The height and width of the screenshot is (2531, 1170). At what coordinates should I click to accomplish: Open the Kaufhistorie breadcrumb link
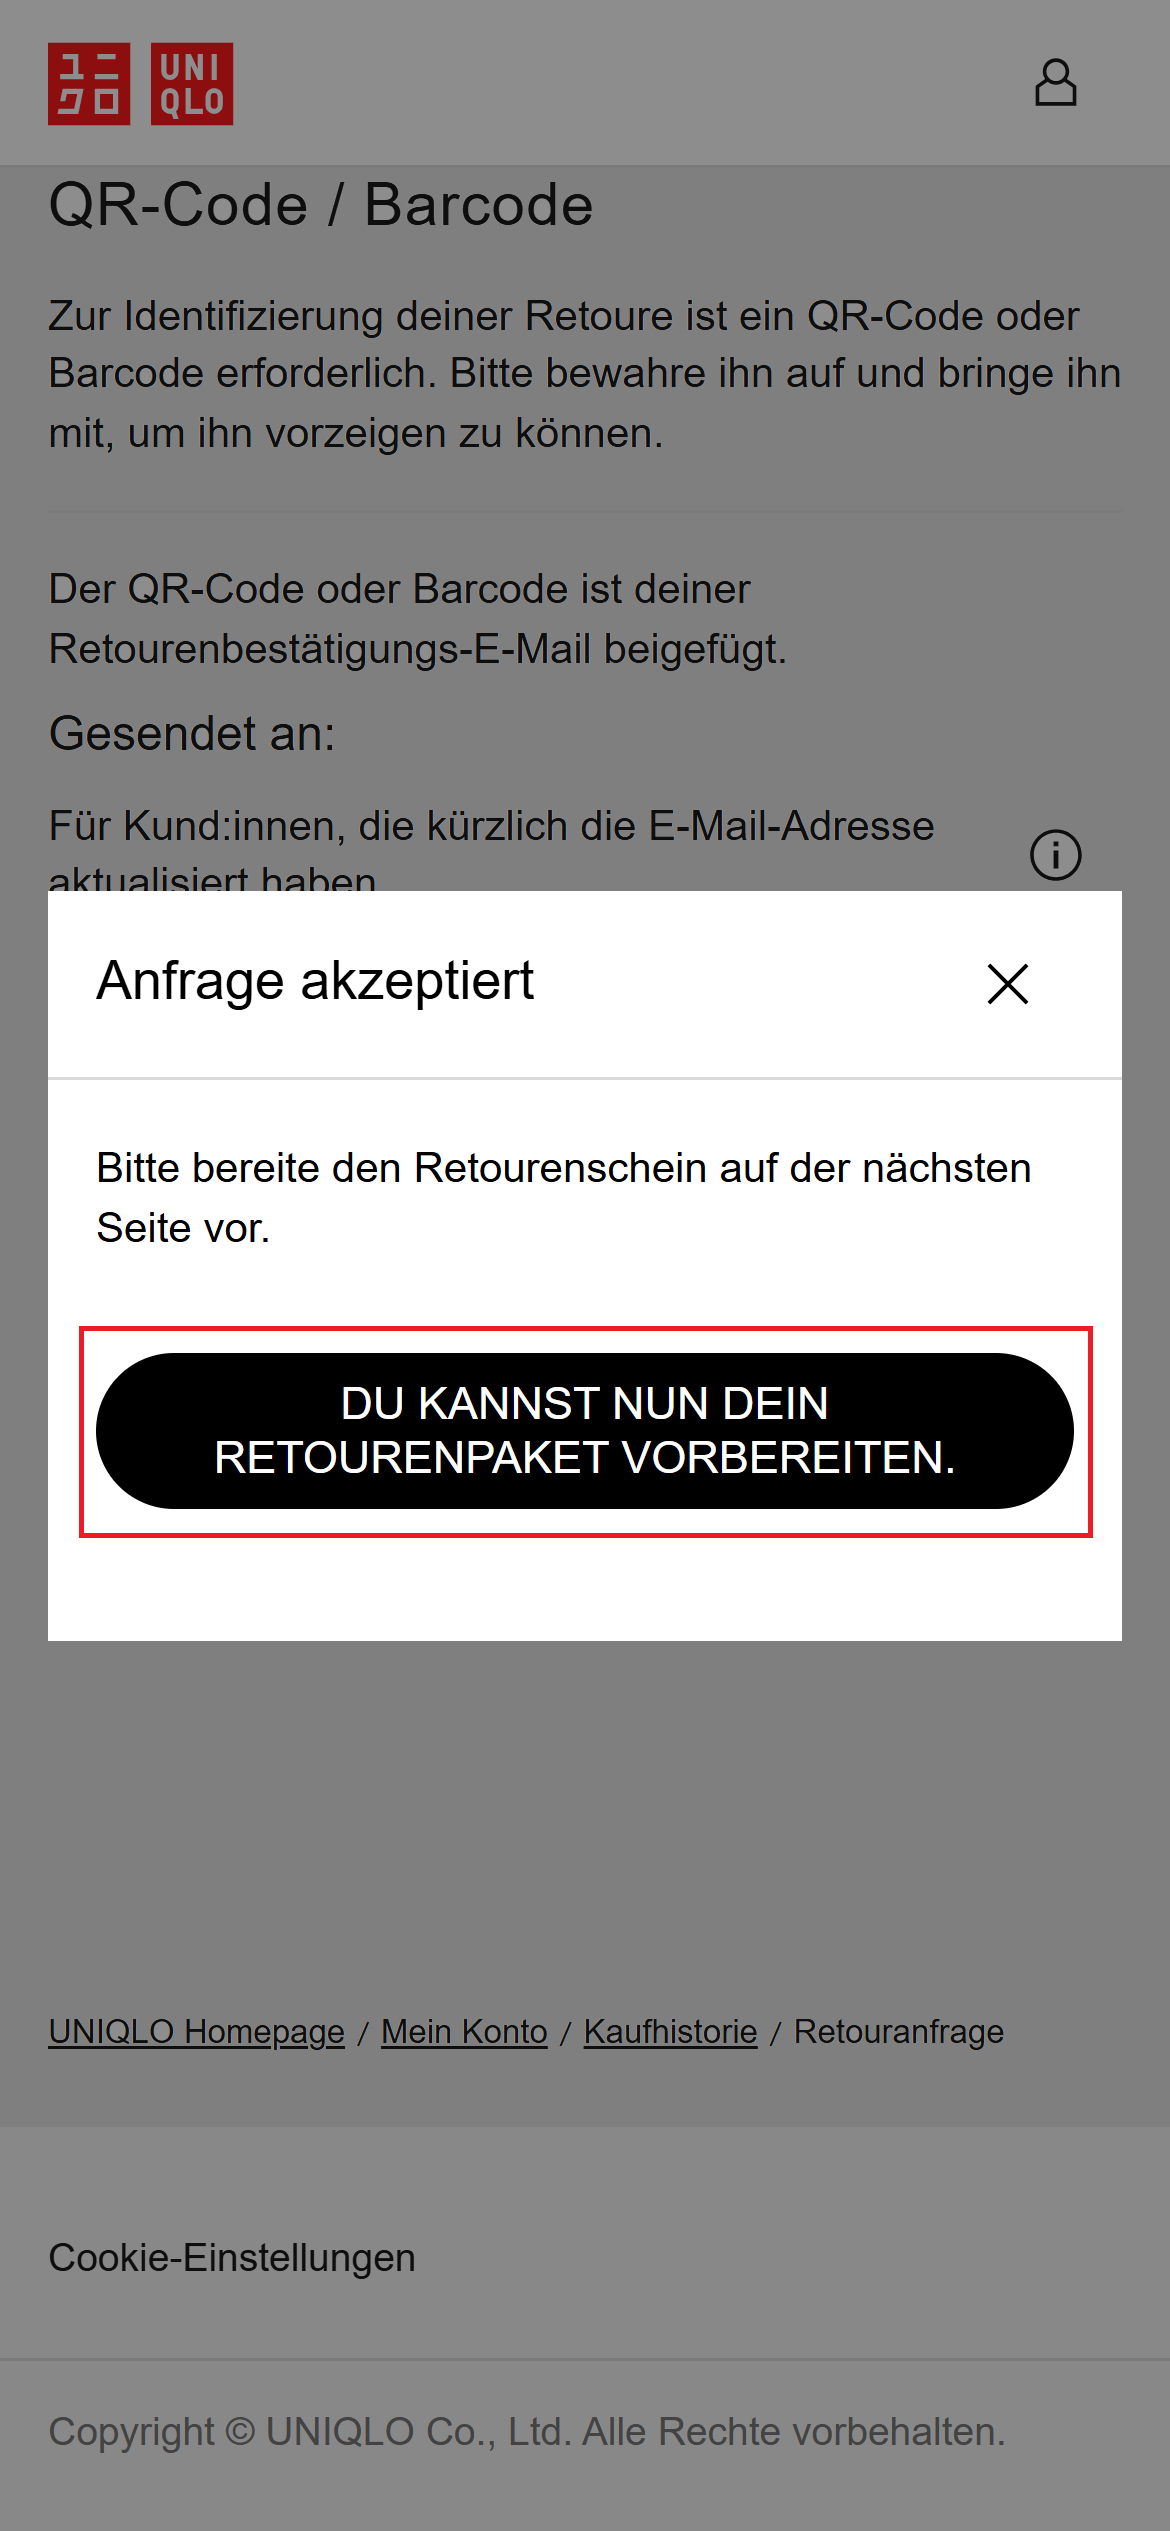coord(671,2032)
